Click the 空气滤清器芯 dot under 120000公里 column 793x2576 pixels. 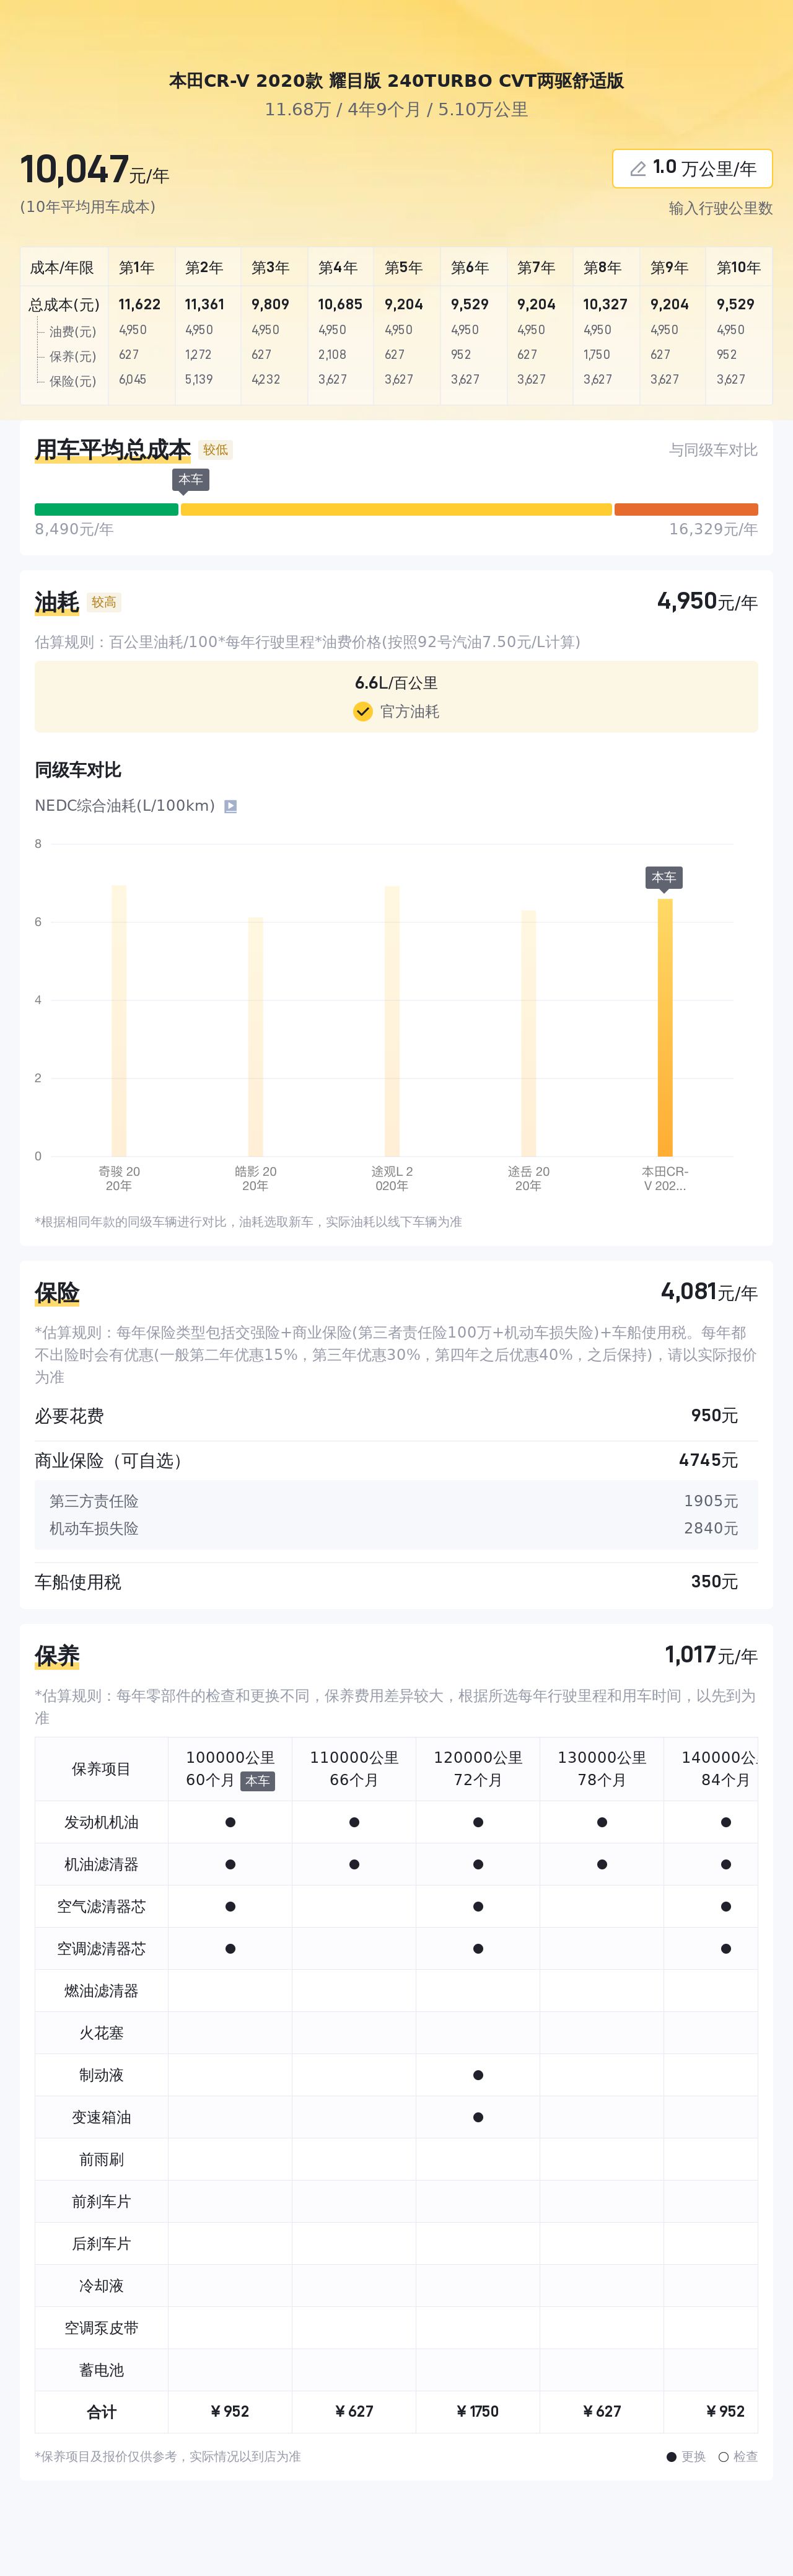click(x=478, y=1906)
